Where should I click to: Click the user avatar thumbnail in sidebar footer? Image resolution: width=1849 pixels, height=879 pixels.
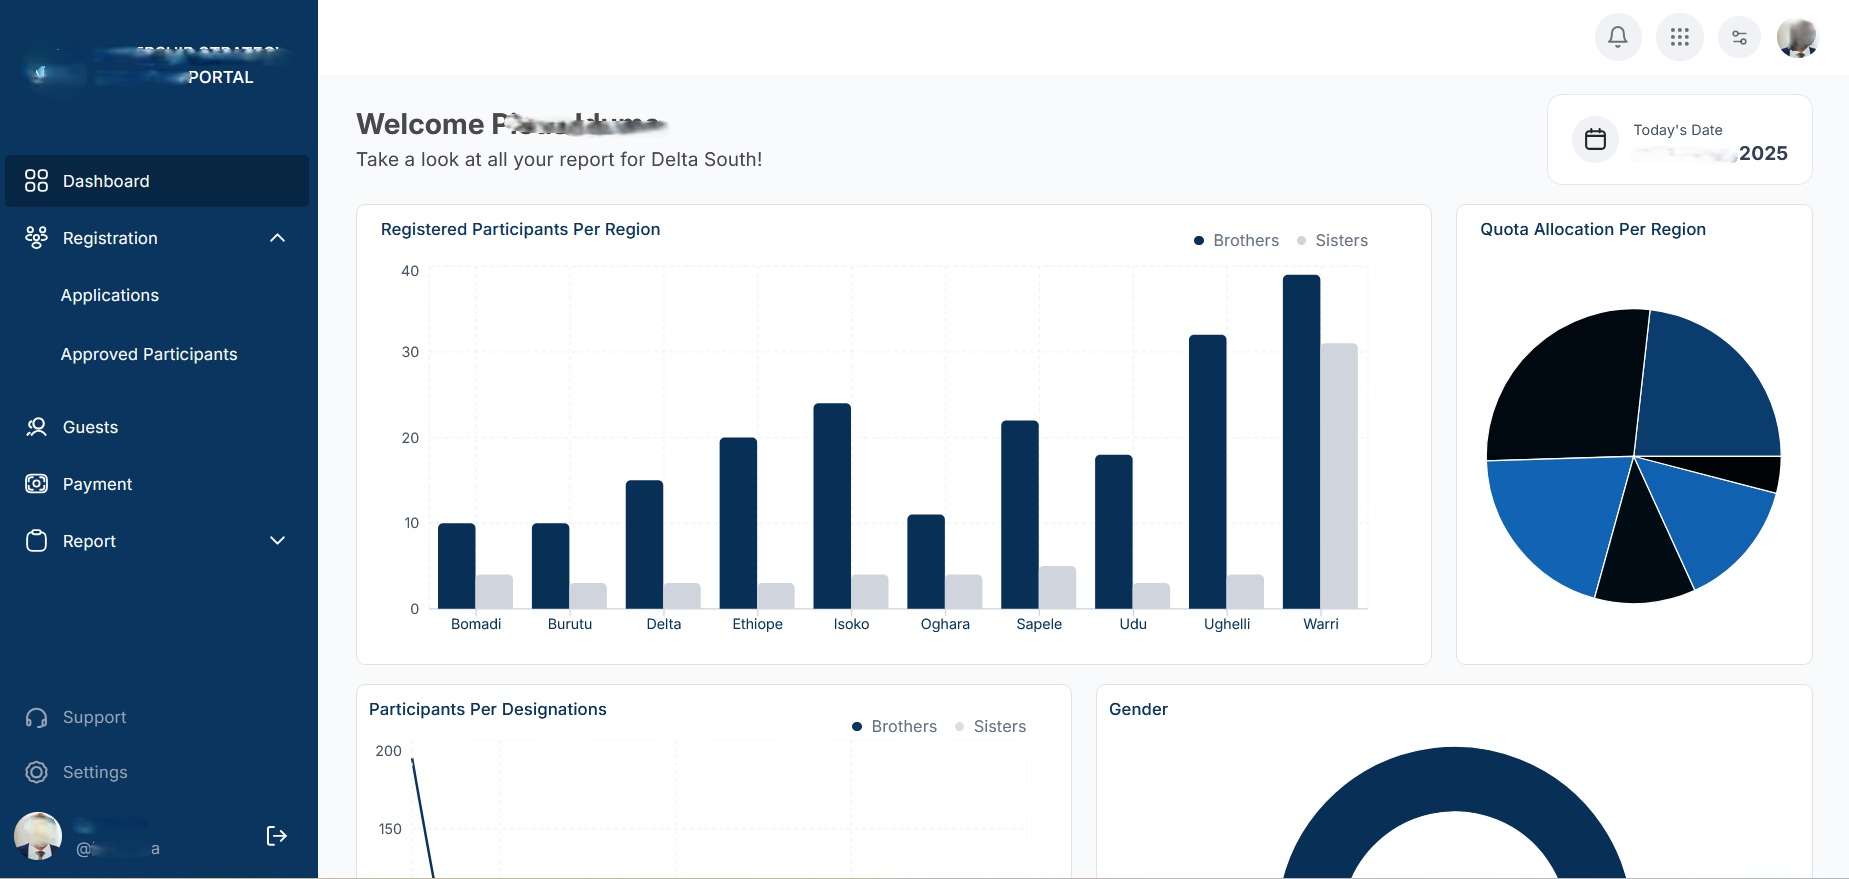[x=38, y=836]
